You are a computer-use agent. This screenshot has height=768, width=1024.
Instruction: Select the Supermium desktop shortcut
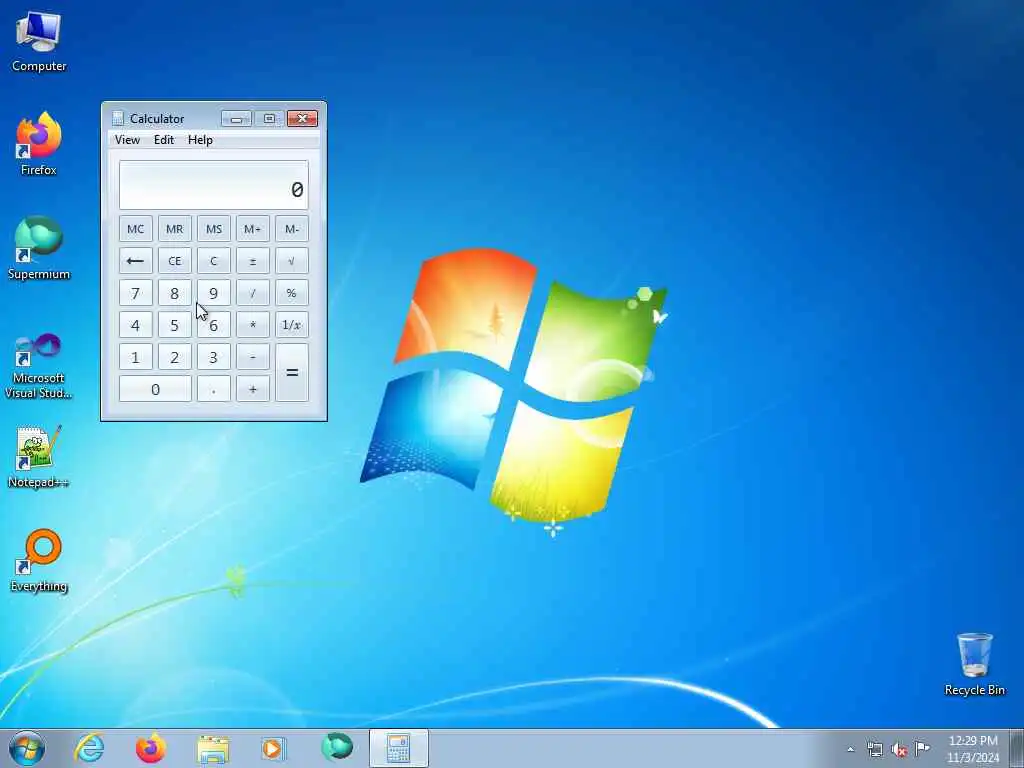point(39,248)
